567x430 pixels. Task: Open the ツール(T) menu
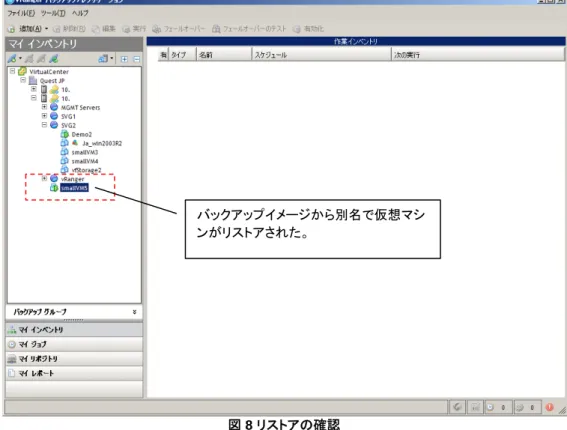click(x=53, y=13)
